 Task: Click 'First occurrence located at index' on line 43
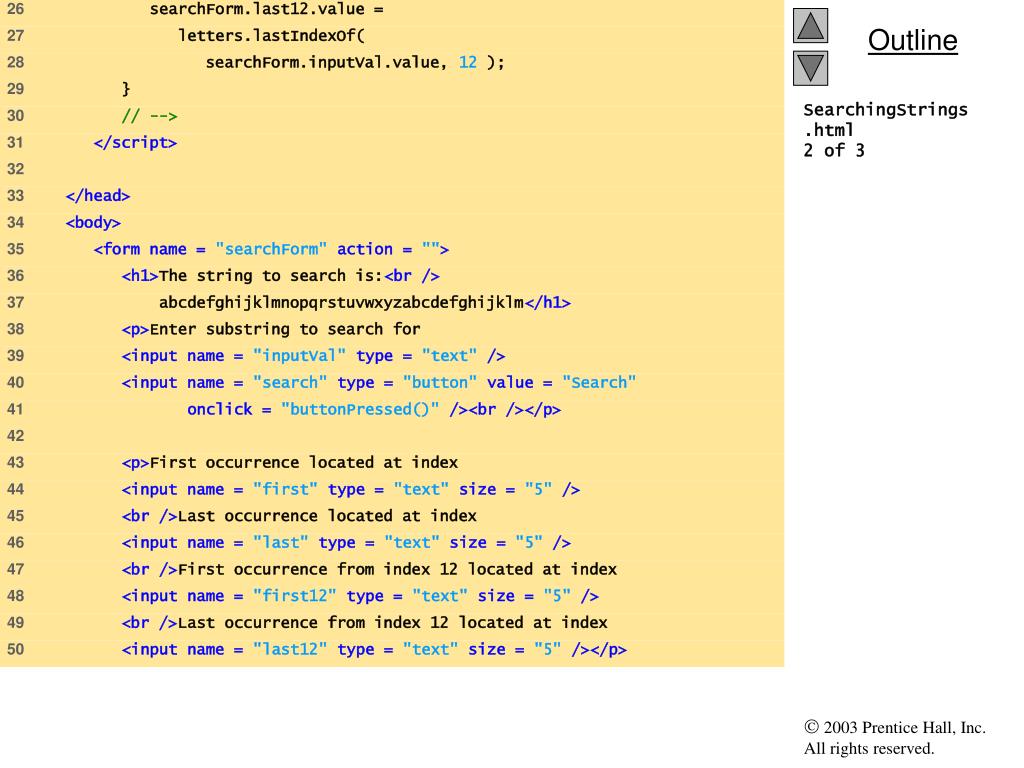pyautogui.click(x=304, y=462)
